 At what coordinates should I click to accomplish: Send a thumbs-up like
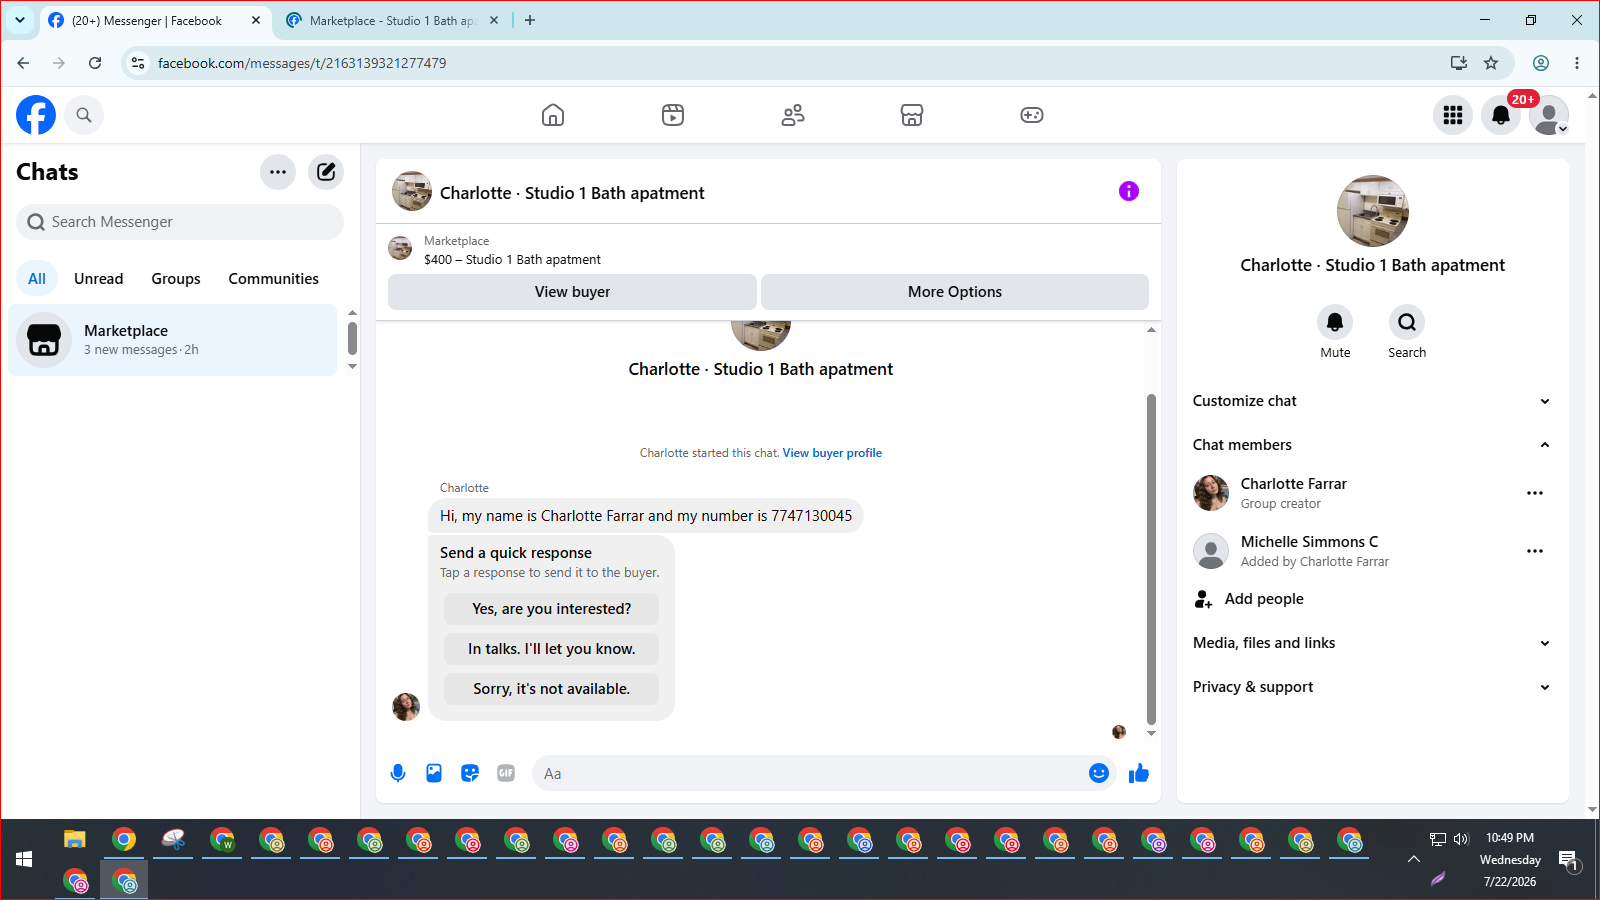point(1139,773)
